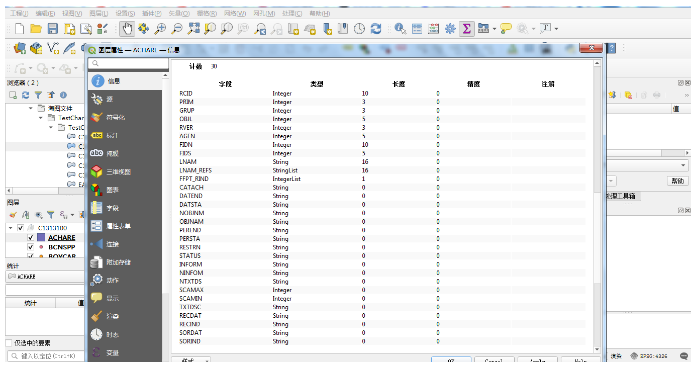Collapse the TestChar entry in the browser tree
This screenshot has height=371, width=699.
pos(41,118)
